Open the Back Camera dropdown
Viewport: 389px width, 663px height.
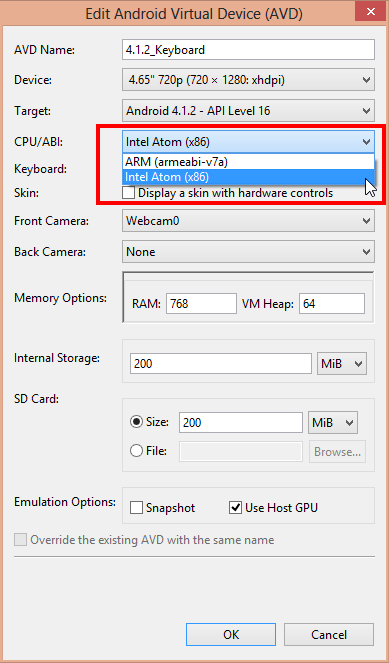coord(248,252)
